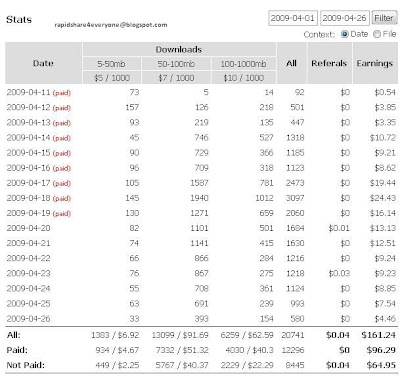This screenshot has height=376, width=400.
Task: Select the File context radio button
Action: 377,34
